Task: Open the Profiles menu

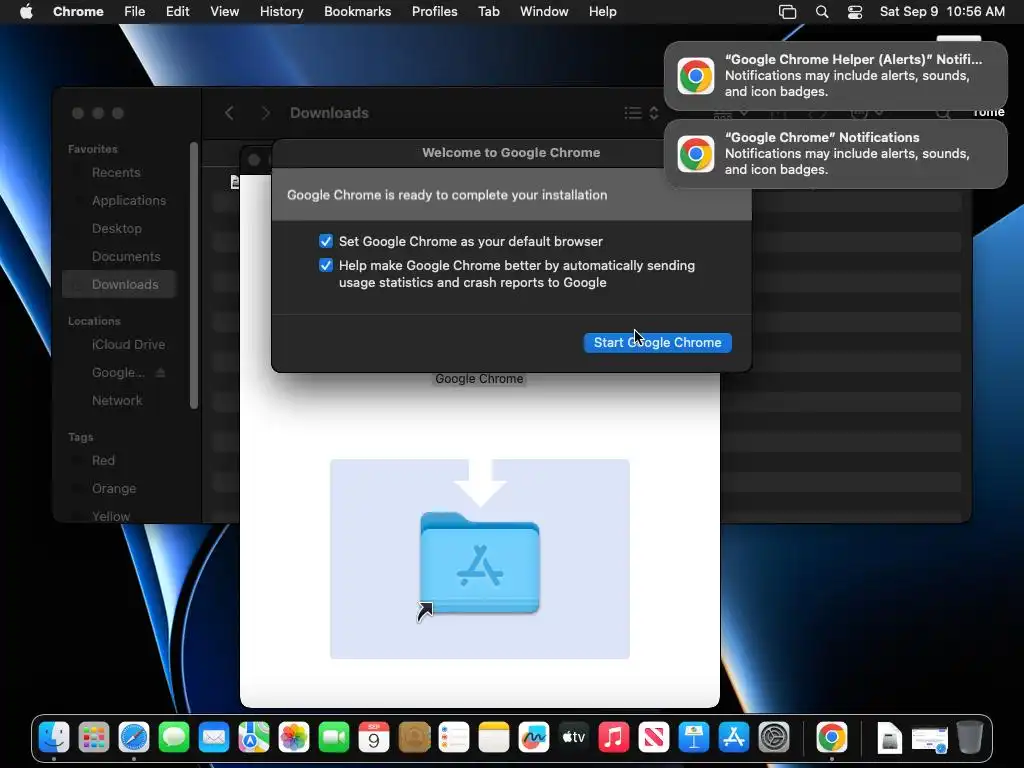Action: coord(434,12)
